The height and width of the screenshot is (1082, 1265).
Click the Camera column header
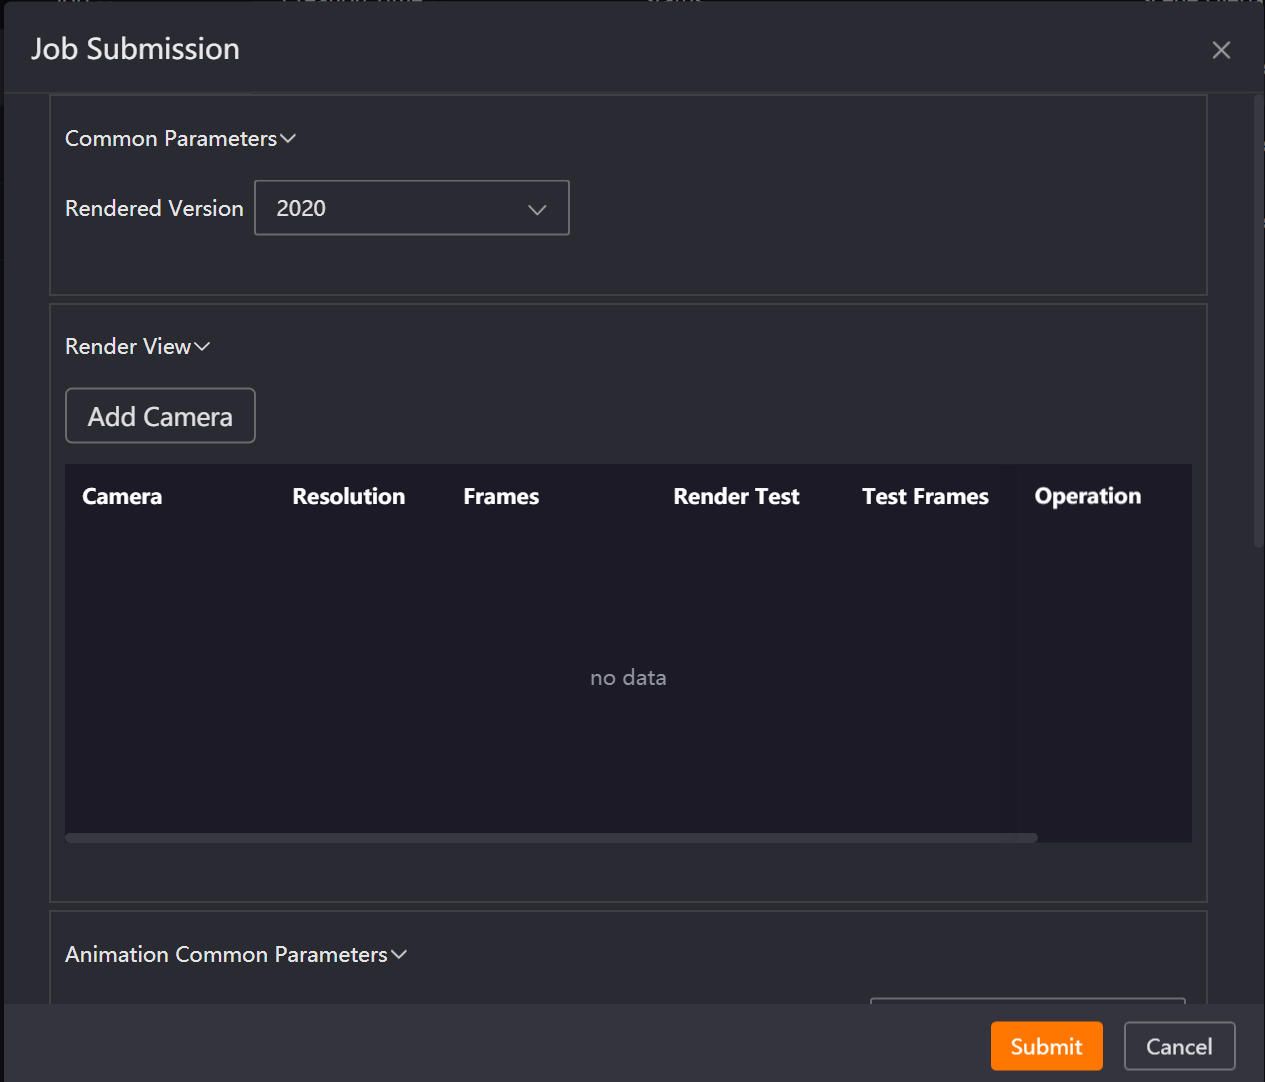pyautogui.click(x=122, y=496)
